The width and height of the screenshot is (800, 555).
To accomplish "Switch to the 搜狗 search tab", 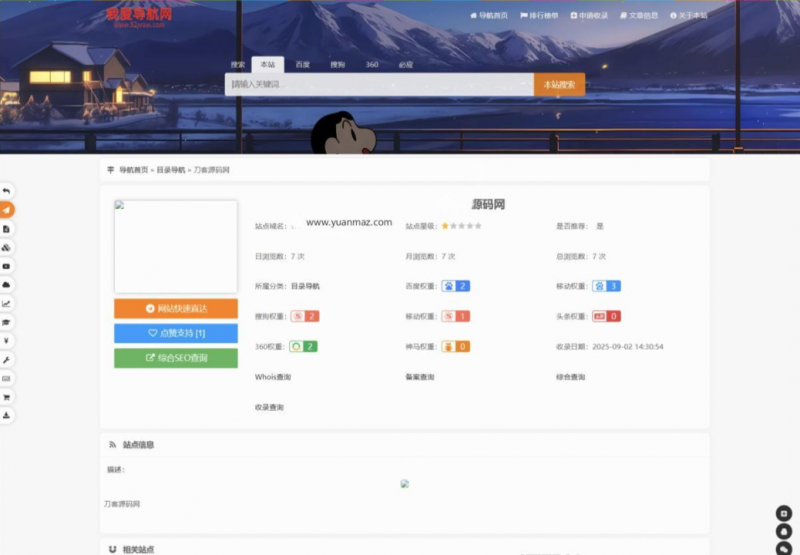I will coord(337,65).
